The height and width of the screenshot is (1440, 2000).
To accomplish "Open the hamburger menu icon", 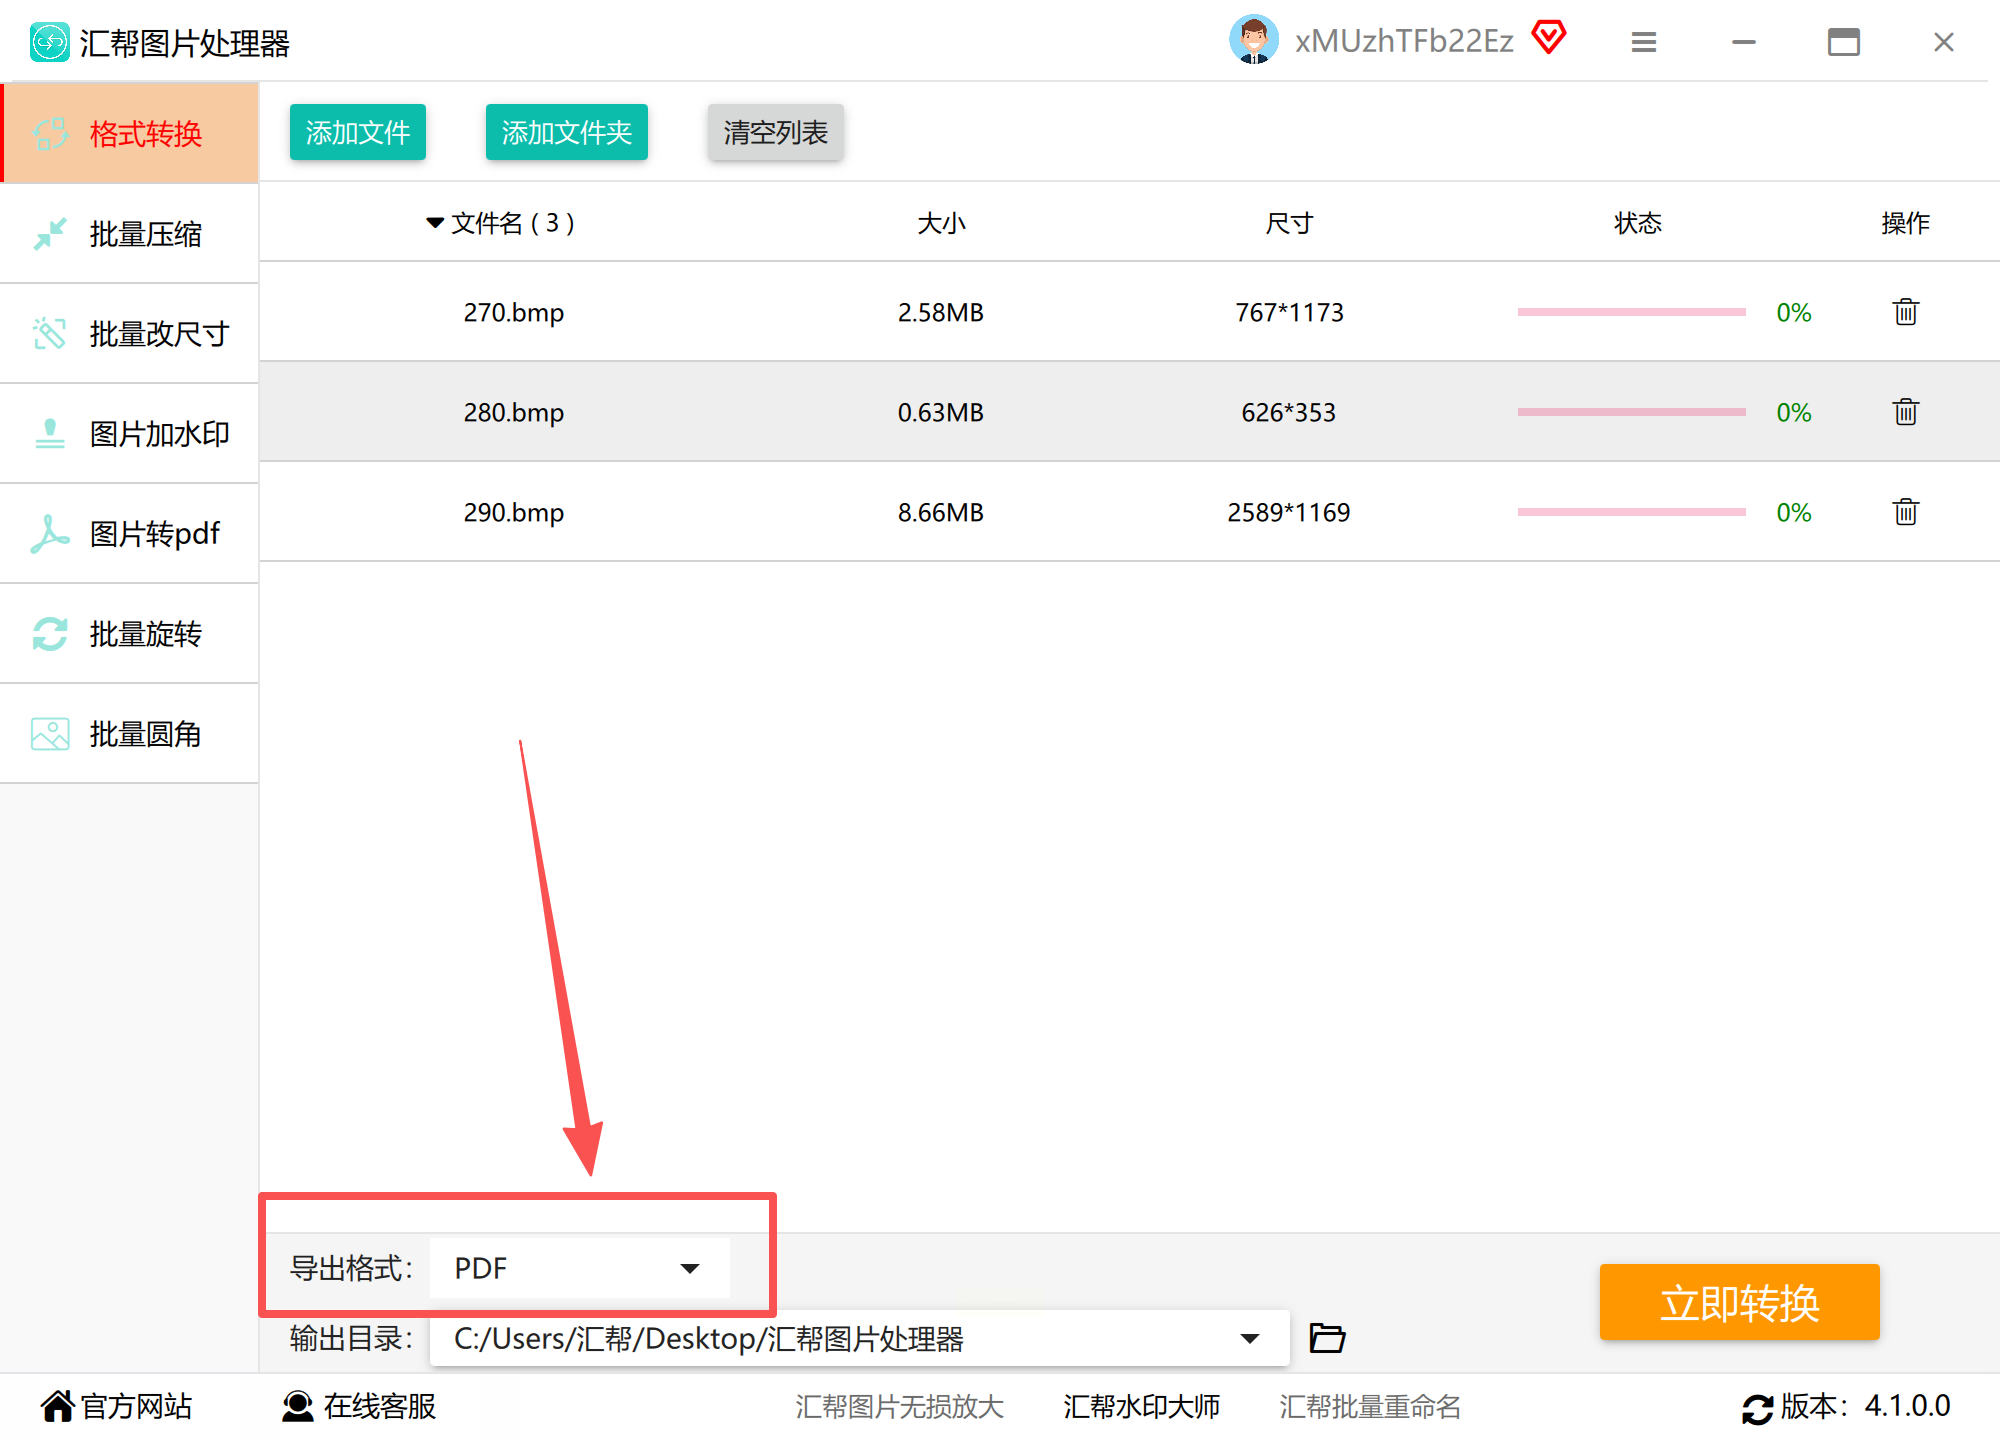I will click(1643, 42).
